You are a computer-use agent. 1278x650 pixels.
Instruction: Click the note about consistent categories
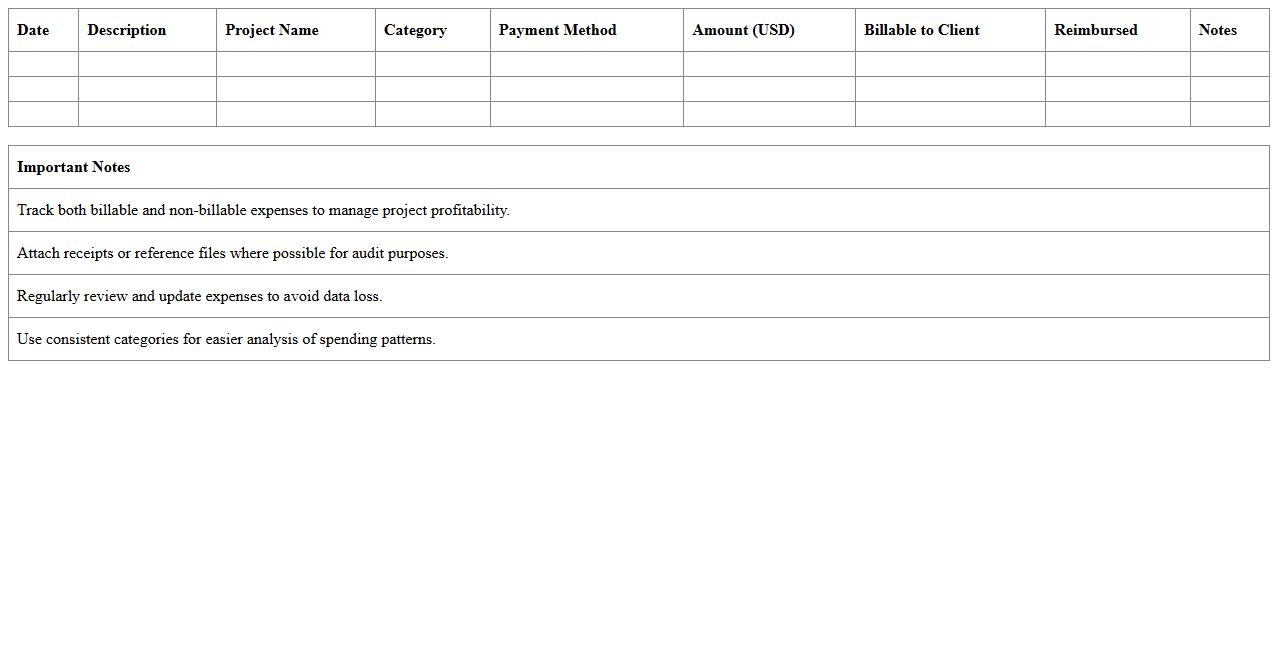226,339
